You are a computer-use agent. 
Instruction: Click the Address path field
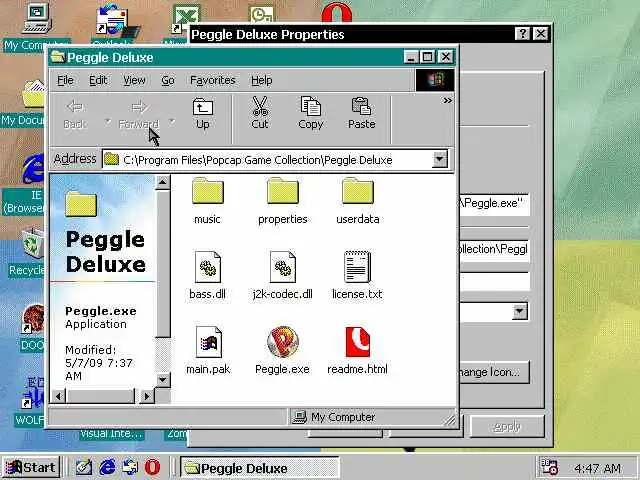pos(267,160)
